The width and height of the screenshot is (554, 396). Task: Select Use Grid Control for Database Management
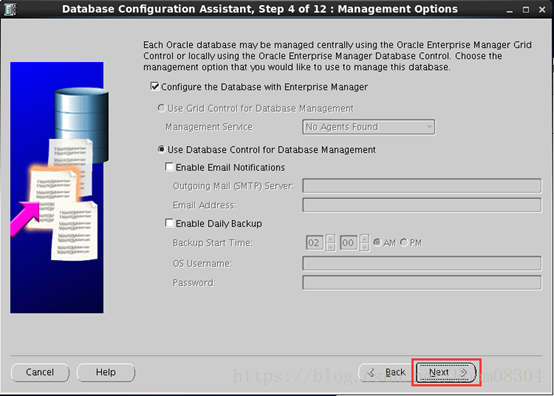161,108
